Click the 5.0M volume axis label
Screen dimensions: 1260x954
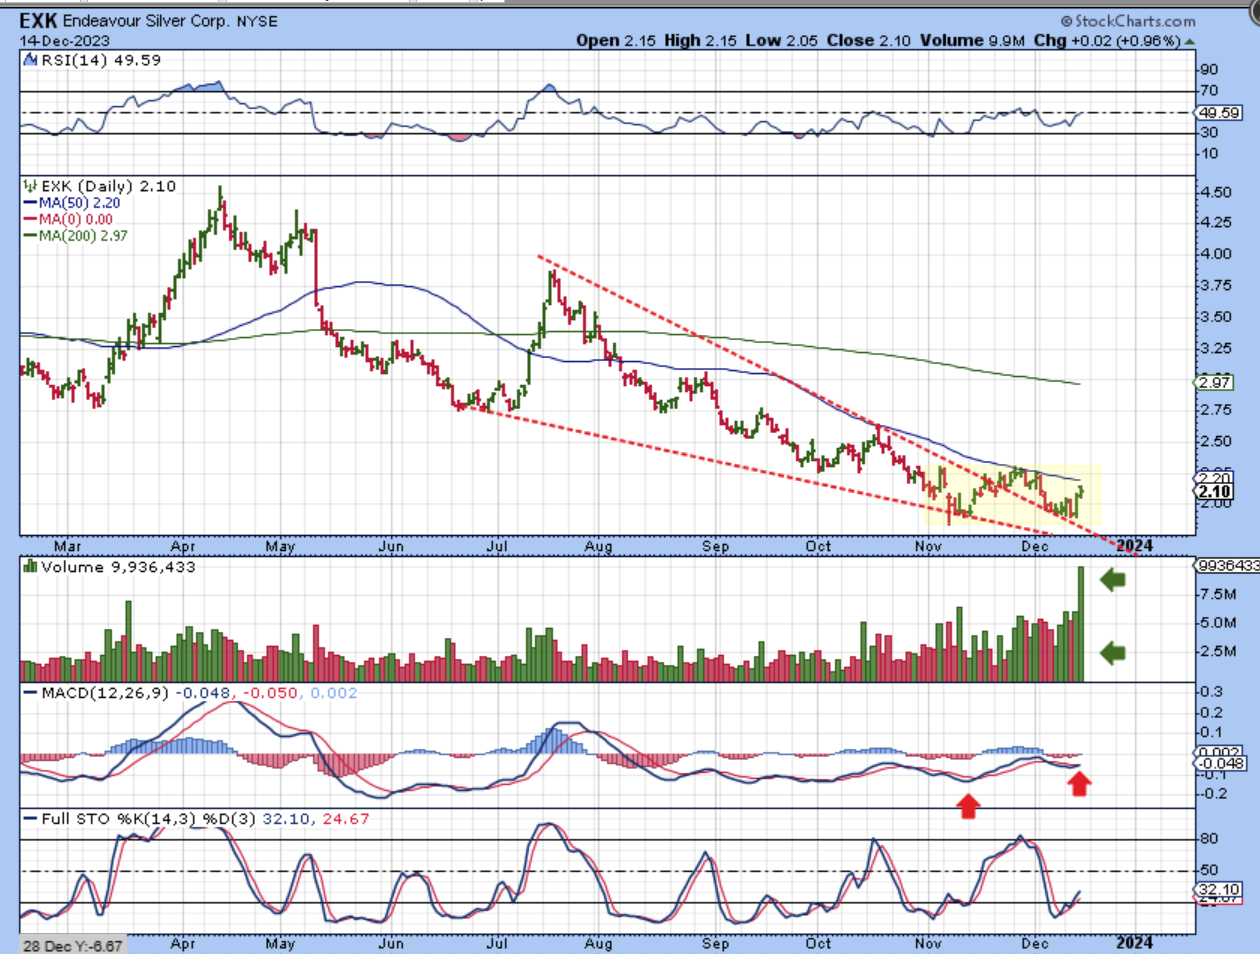click(x=1220, y=623)
